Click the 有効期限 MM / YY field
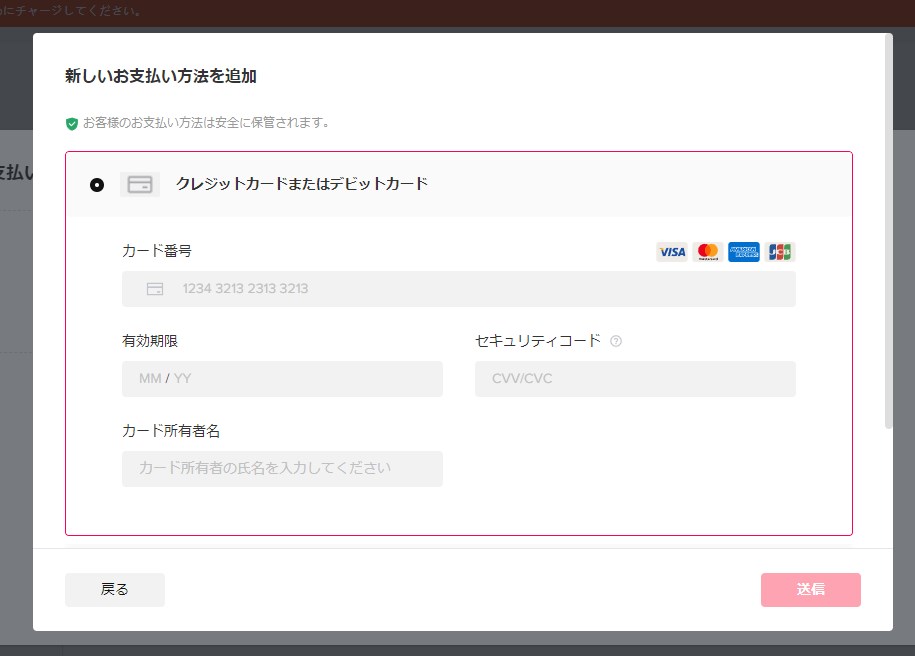915x656 pixels. pos(282,379)
